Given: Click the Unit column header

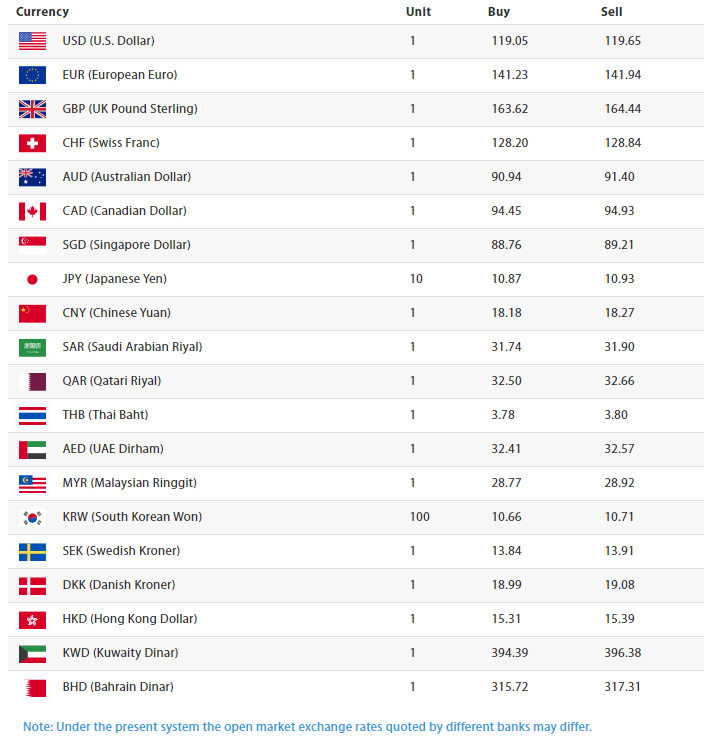Looking at the screenshot, I should 418,12.
